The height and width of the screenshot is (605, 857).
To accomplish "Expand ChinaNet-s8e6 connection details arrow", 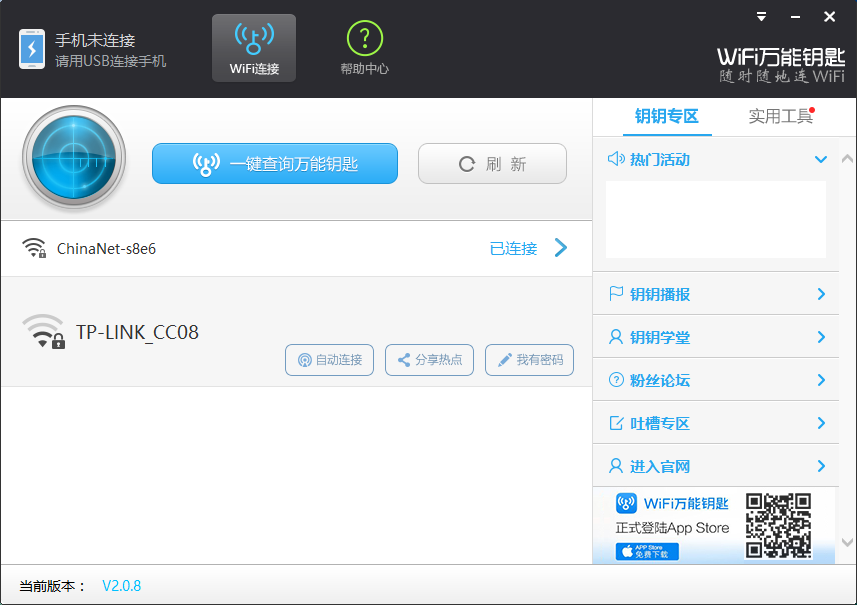I will [560, 248].
